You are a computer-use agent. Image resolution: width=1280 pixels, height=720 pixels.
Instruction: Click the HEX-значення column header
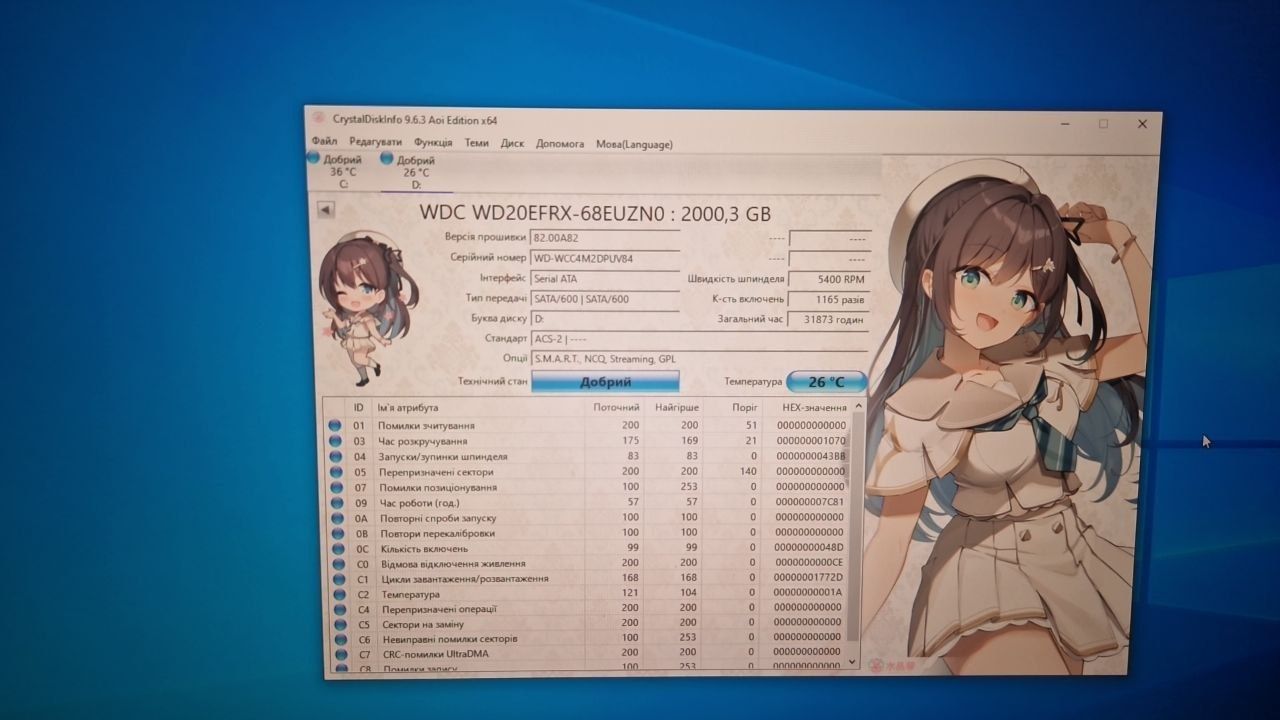tap(814, 408)
